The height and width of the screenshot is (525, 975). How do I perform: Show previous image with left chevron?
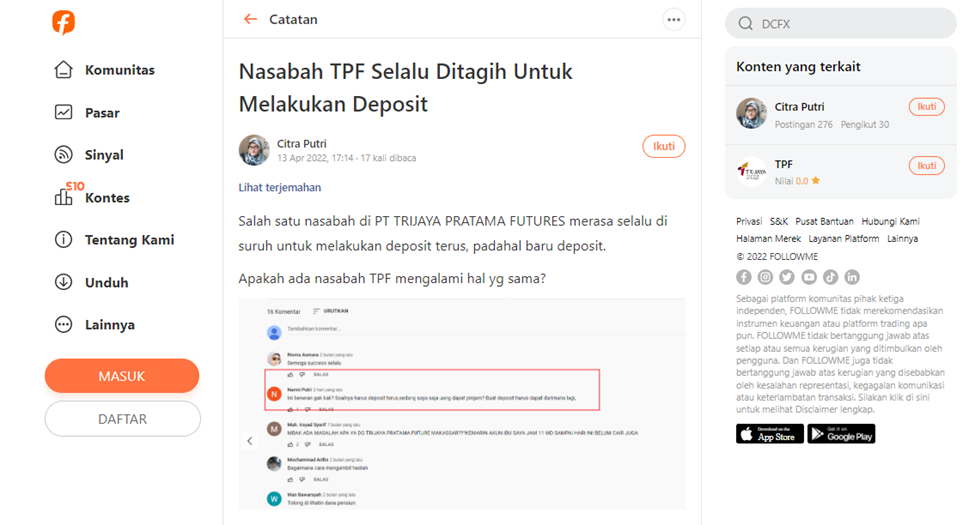pos(250,441)
